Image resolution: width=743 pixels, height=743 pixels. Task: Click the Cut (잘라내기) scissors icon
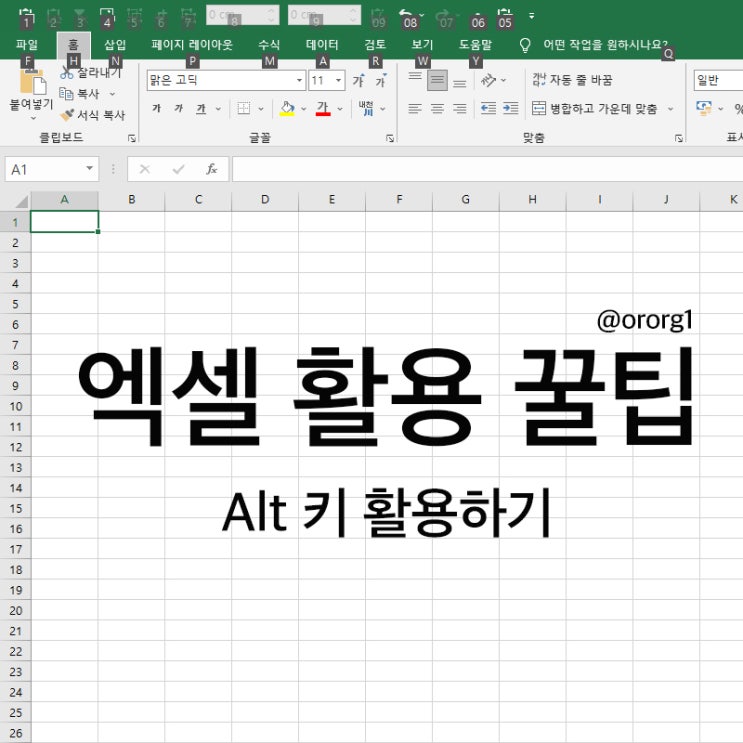point(66,72)
